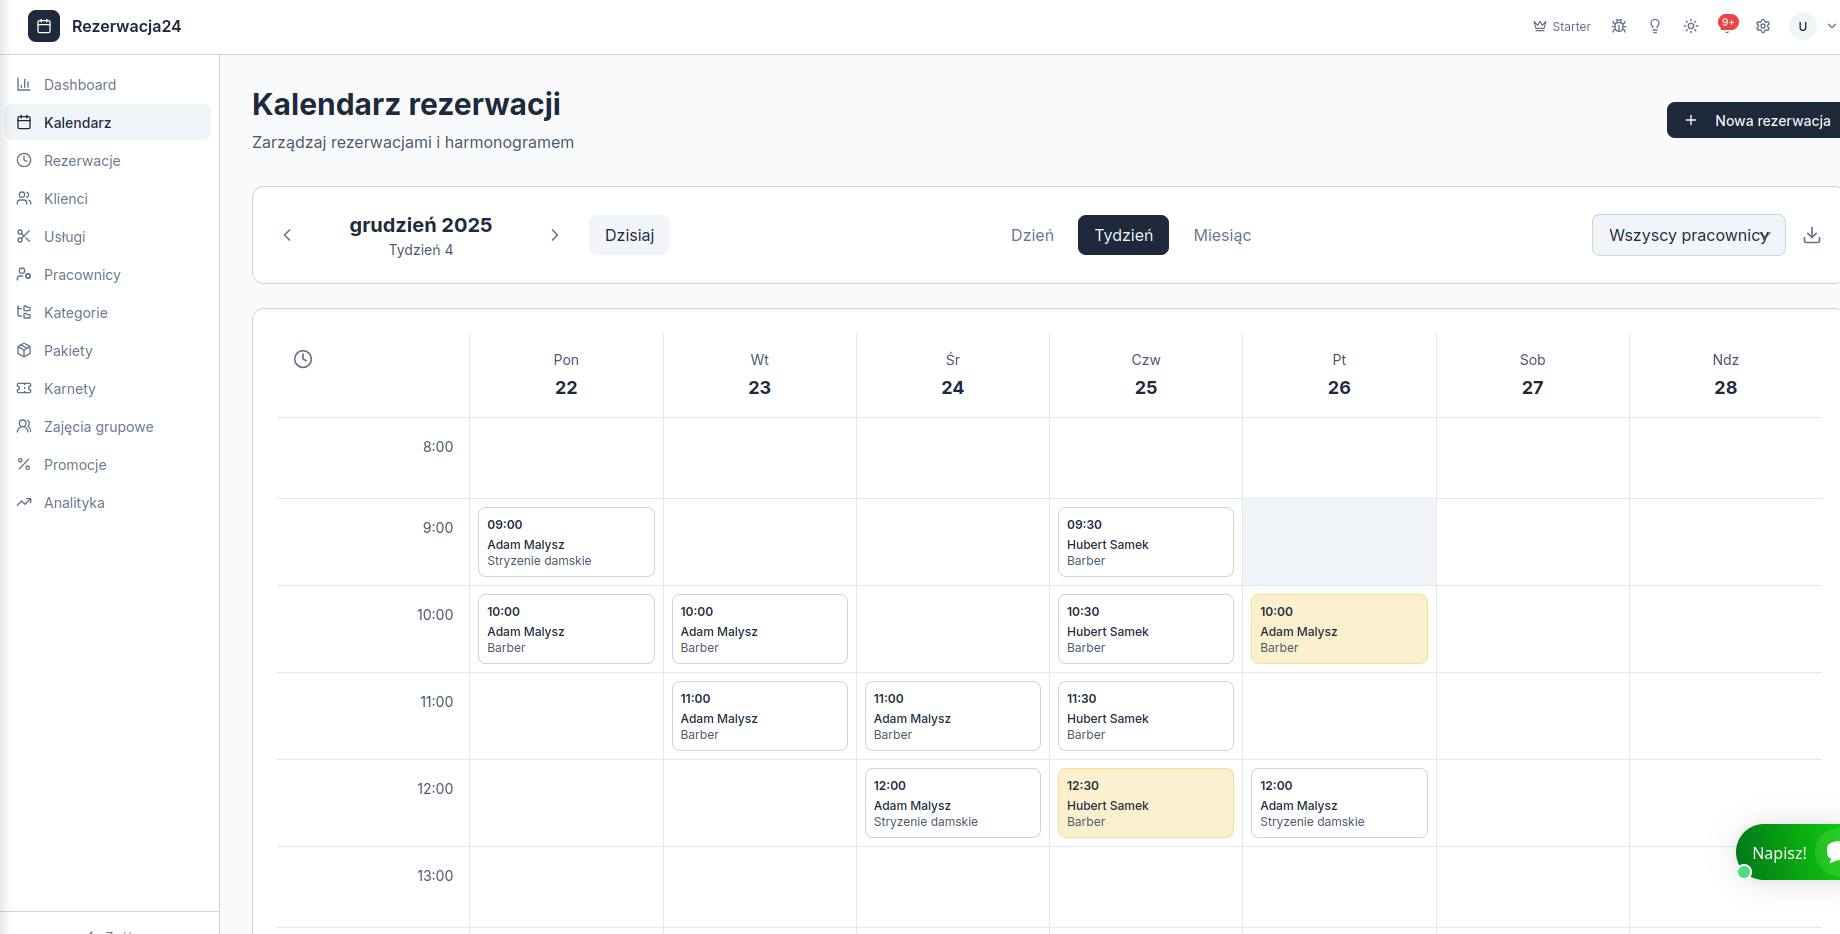Screen dimensions: 1840x934
Task: Switch calendar to Miesiąc view
Action: click(1222, 235)
